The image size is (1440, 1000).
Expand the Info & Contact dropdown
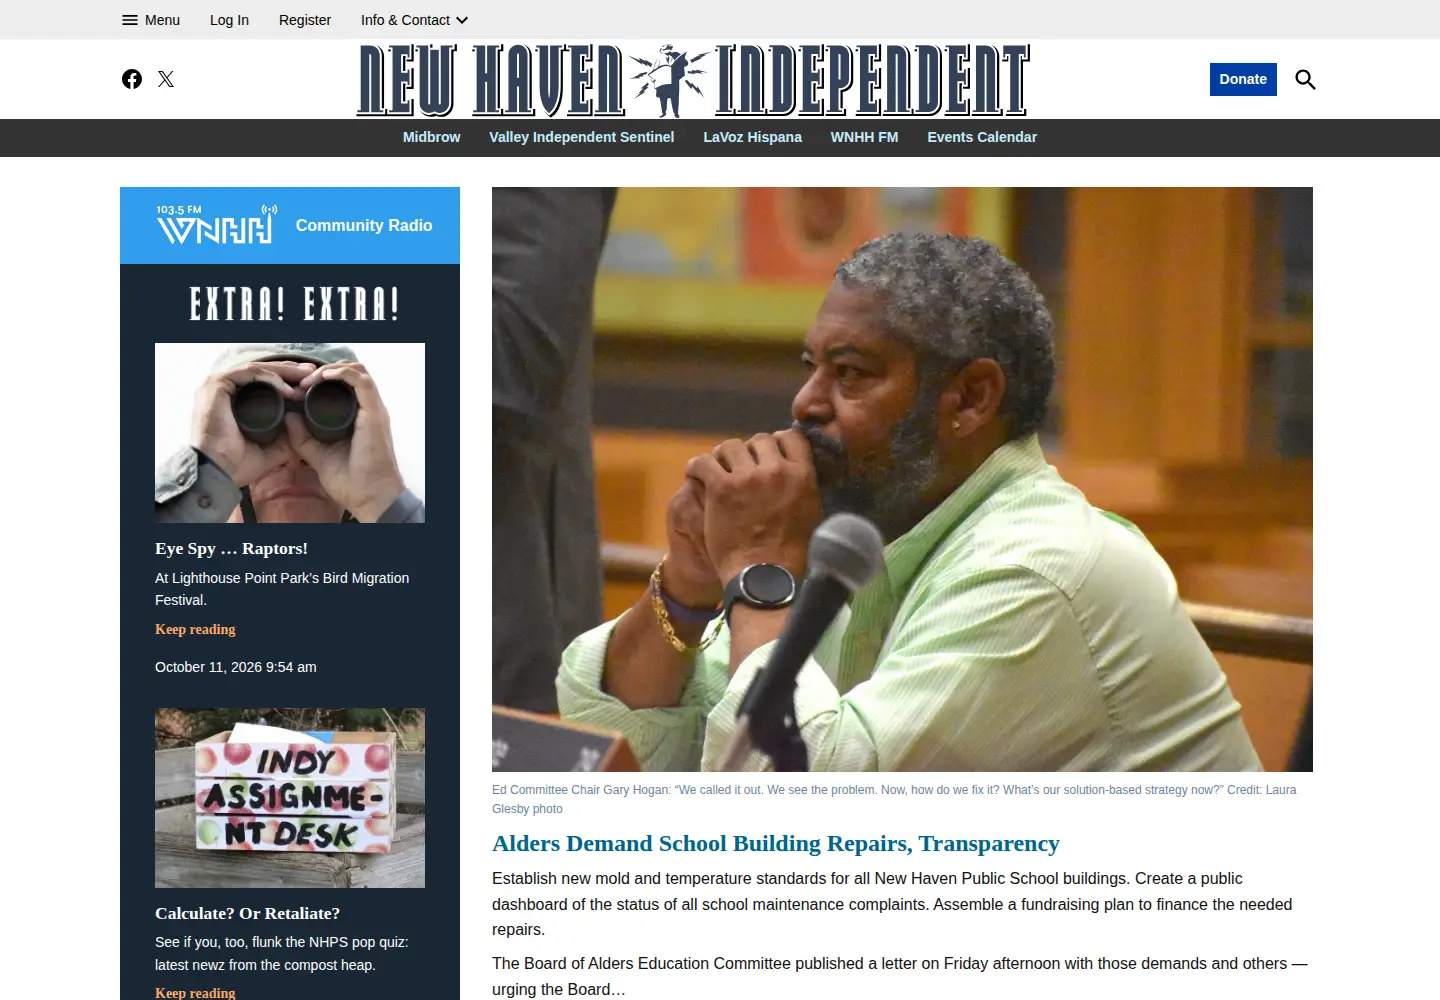pyautogui.click(x=414, y=20)
